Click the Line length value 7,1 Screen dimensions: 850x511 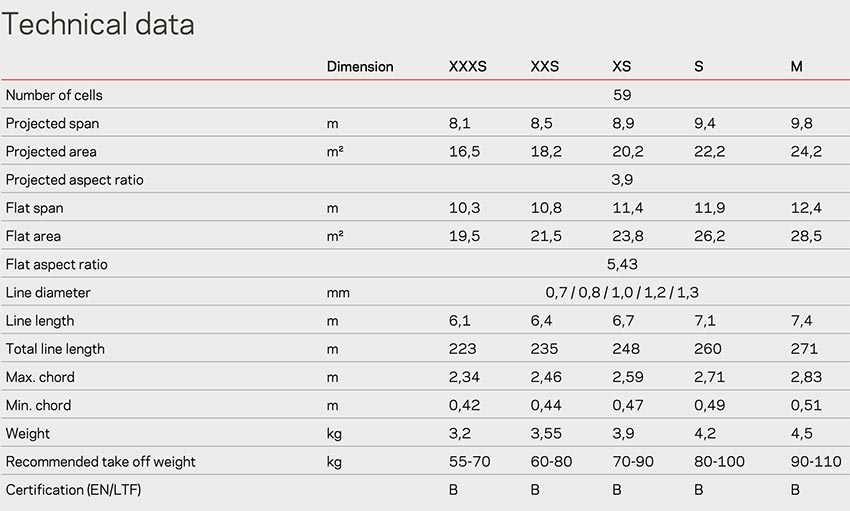point(705,321)
